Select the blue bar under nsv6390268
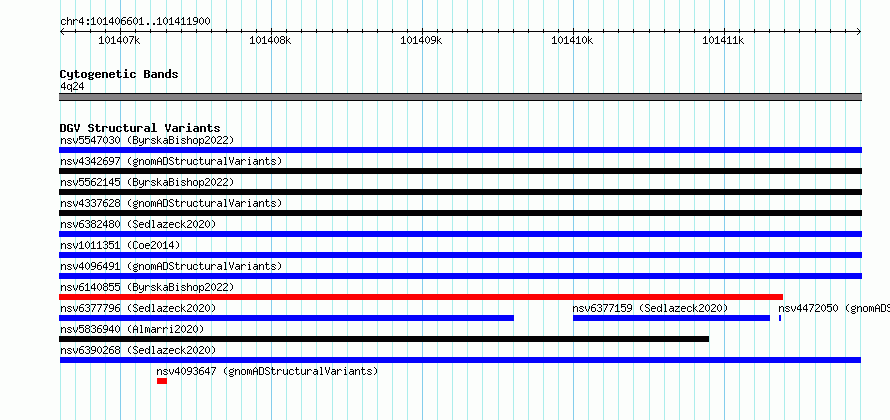Viewport: 890px width, 420px height. [x=460, y=360]
